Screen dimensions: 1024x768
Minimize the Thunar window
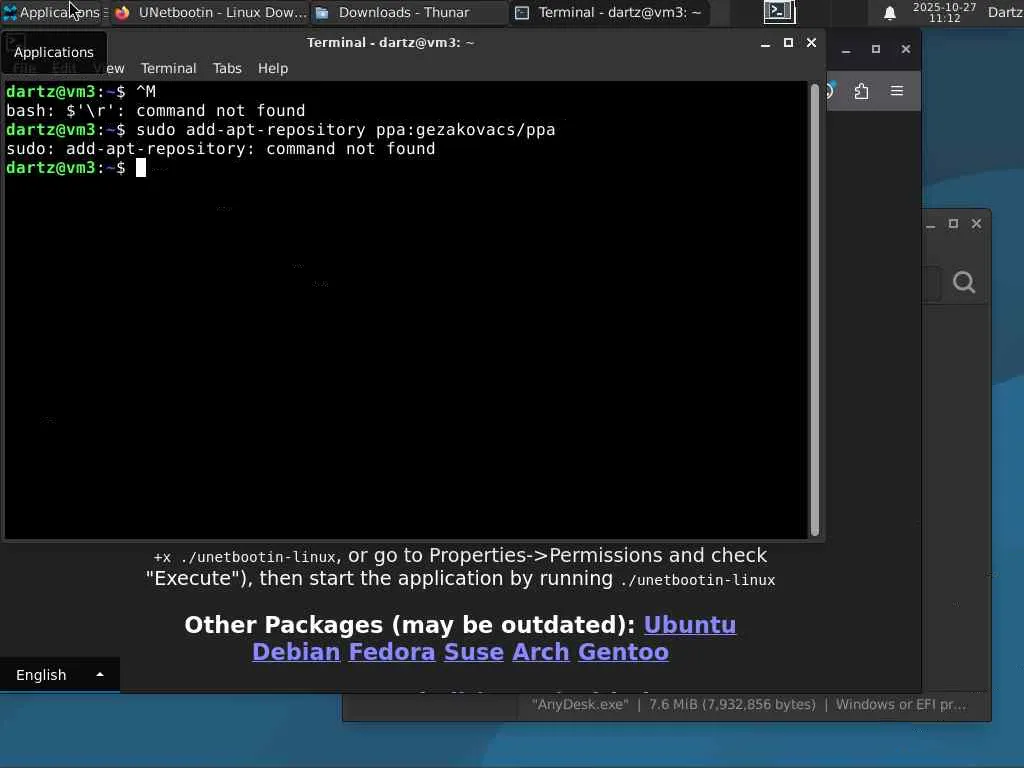[931, 224]
